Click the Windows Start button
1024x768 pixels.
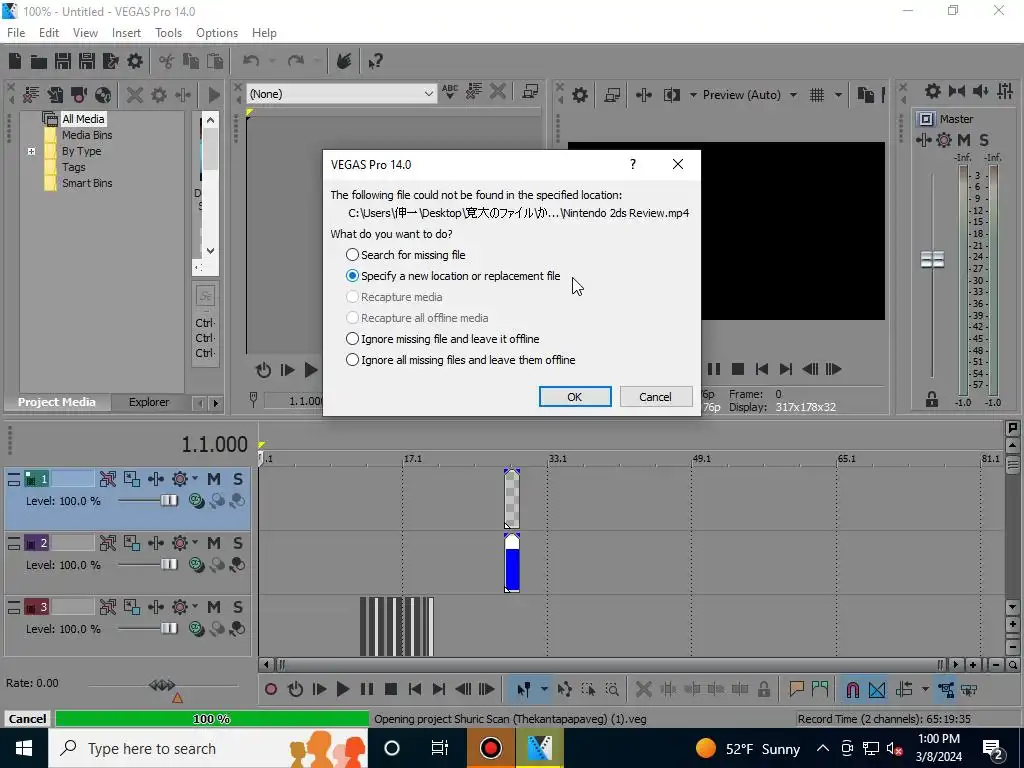tap(24, 748)
